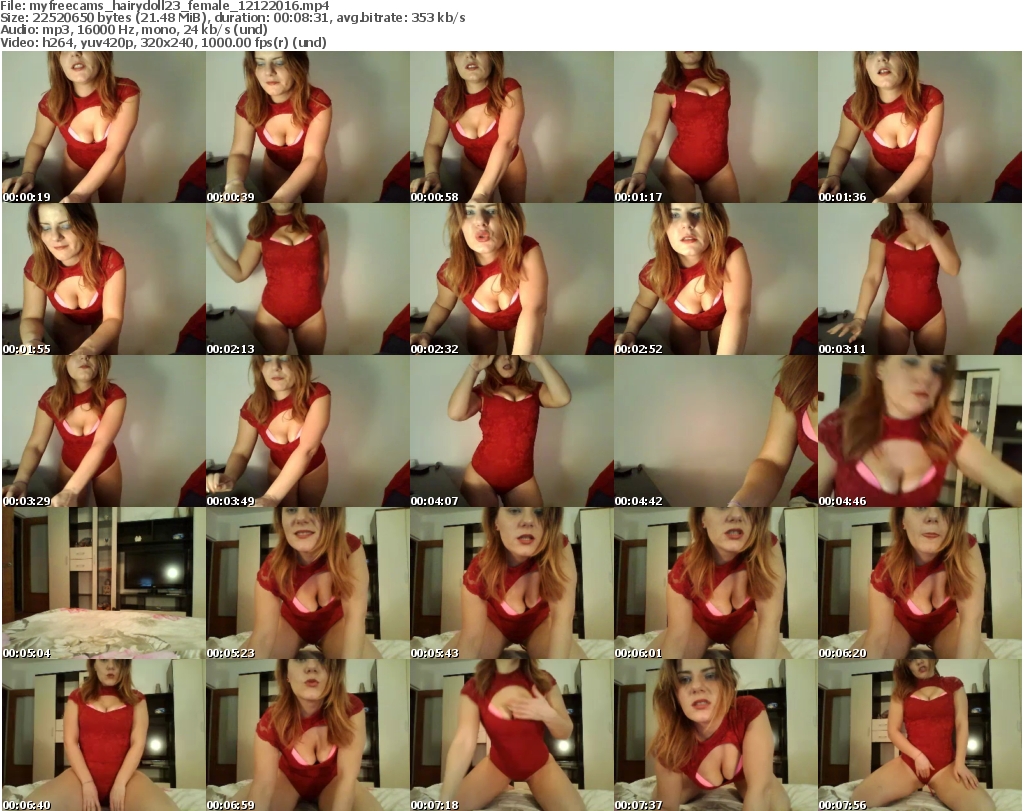Select the thumbnail timestamped 00:05:23
Viewport: 1024px width, 811px height.
click(308, 583)
